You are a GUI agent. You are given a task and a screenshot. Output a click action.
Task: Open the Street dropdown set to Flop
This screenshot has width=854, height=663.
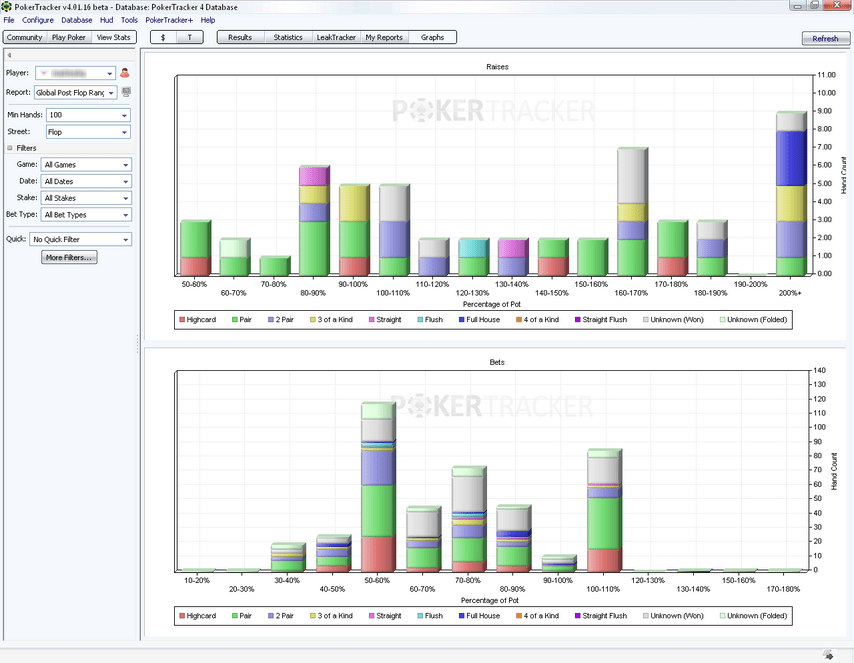(x=89, y=132)
